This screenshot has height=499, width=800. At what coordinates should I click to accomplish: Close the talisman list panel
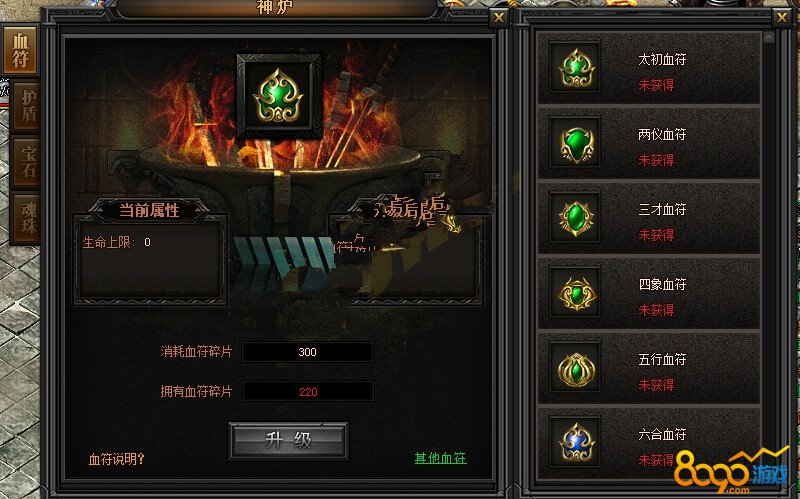click(x=782, y=18)
